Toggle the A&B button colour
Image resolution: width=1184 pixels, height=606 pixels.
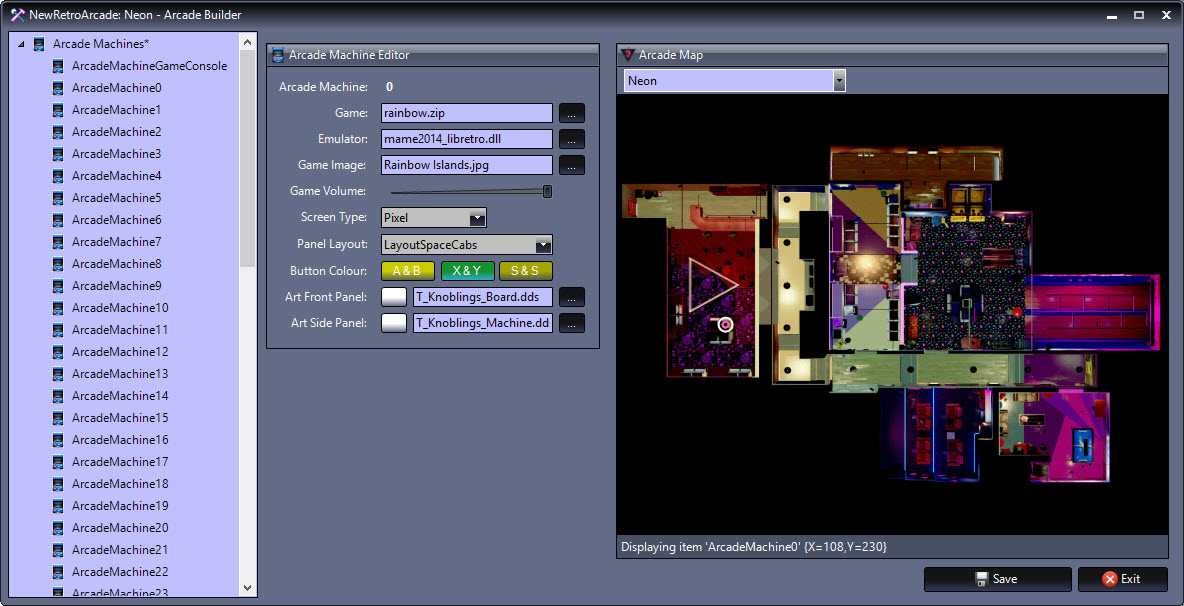407,271
